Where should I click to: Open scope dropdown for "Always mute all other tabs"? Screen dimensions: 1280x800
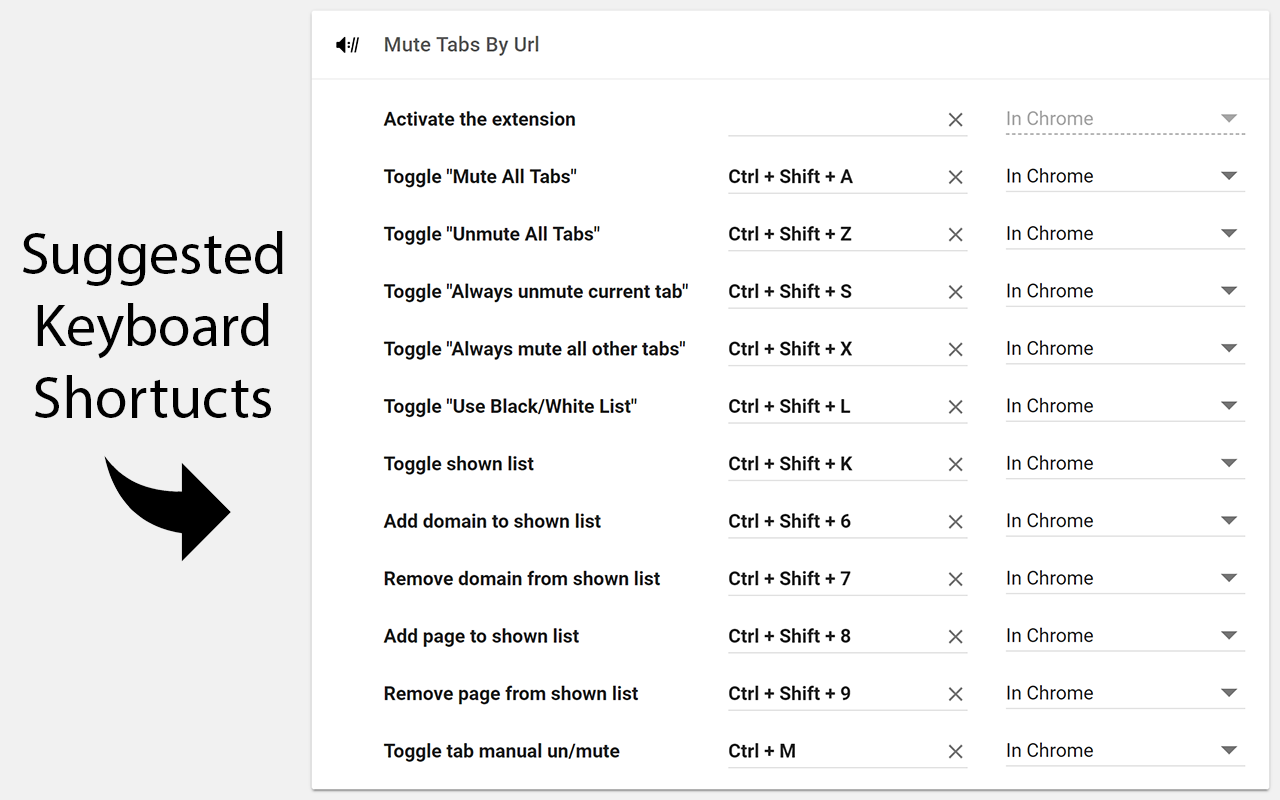[x=1125, y=349]
